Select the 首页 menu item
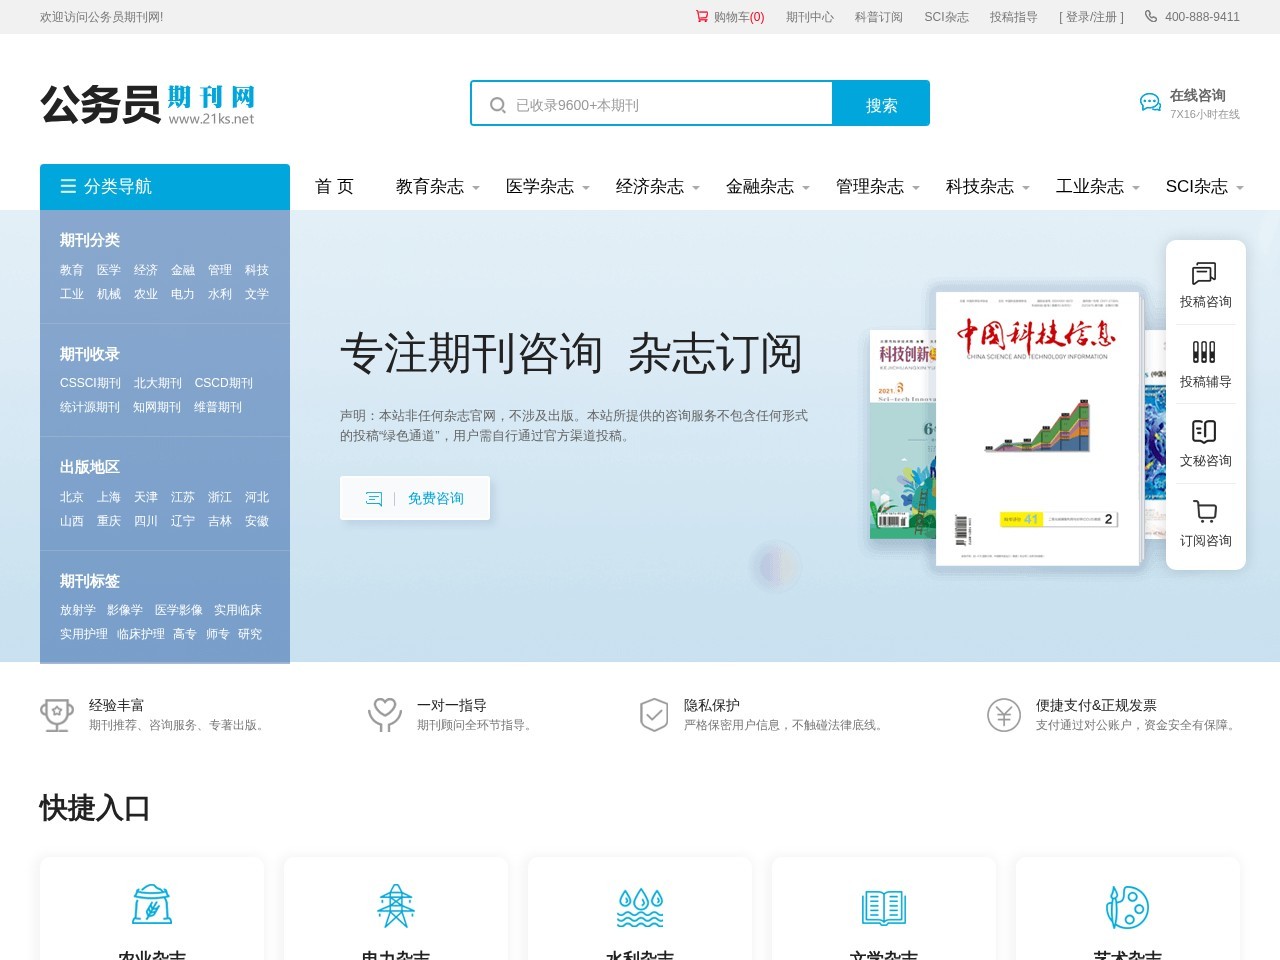This screenshot has height=960, width=1280. [x=334, y=186]
